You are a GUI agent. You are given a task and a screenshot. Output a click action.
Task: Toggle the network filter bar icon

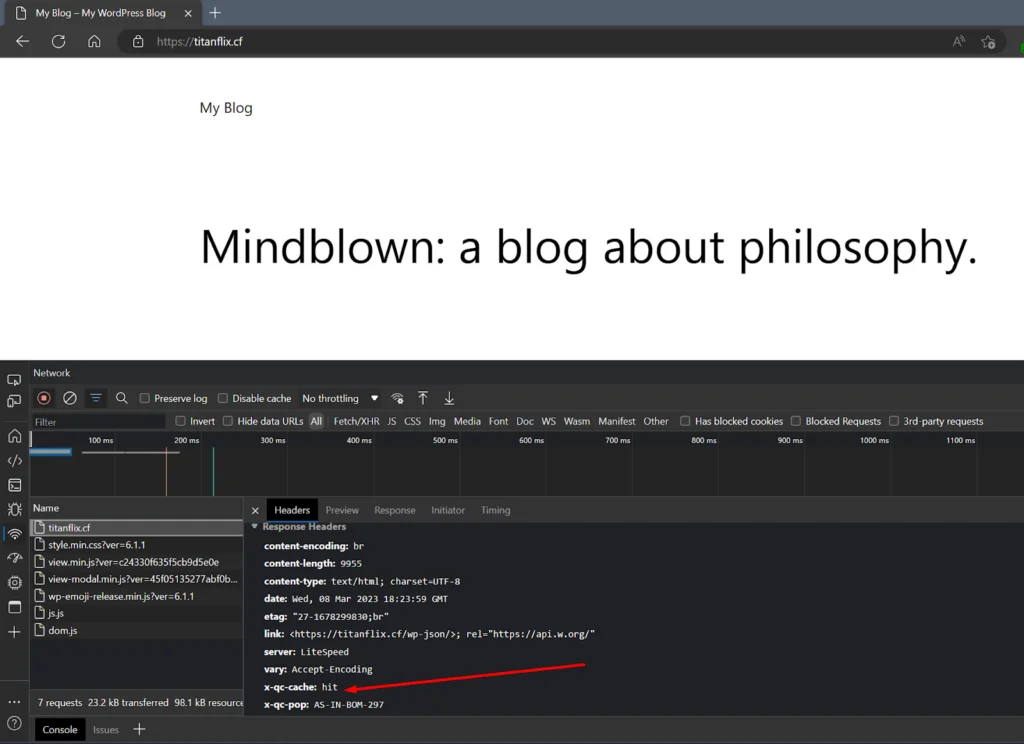point(96,398)
